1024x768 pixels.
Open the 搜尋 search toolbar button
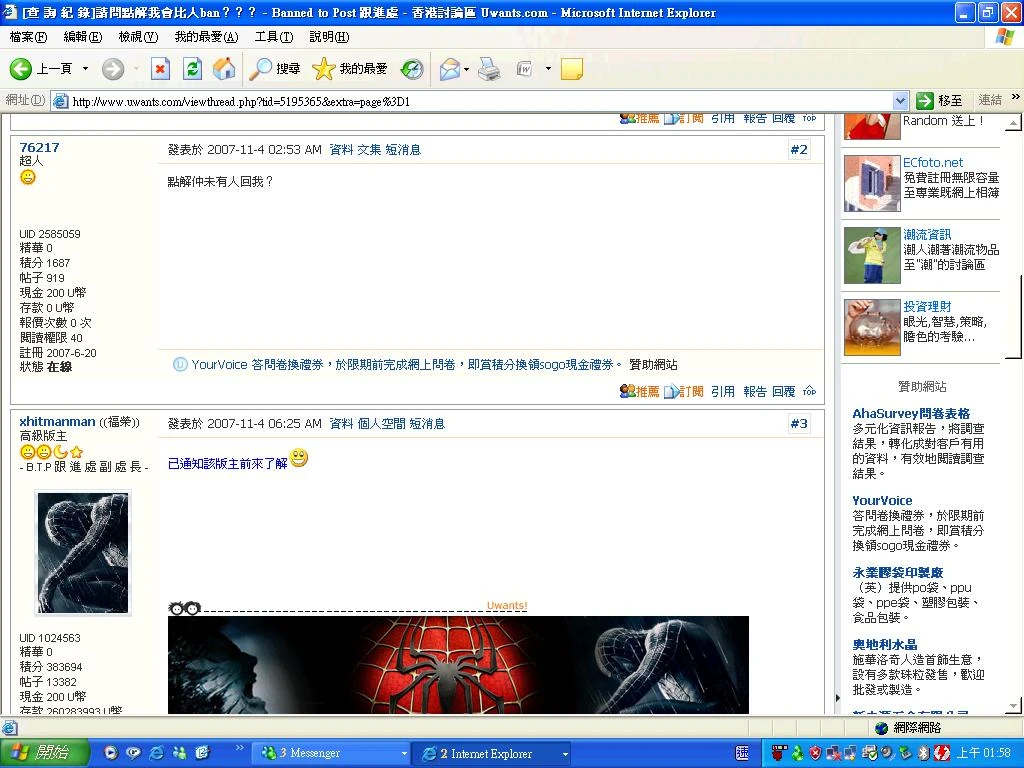click(275, 69)
